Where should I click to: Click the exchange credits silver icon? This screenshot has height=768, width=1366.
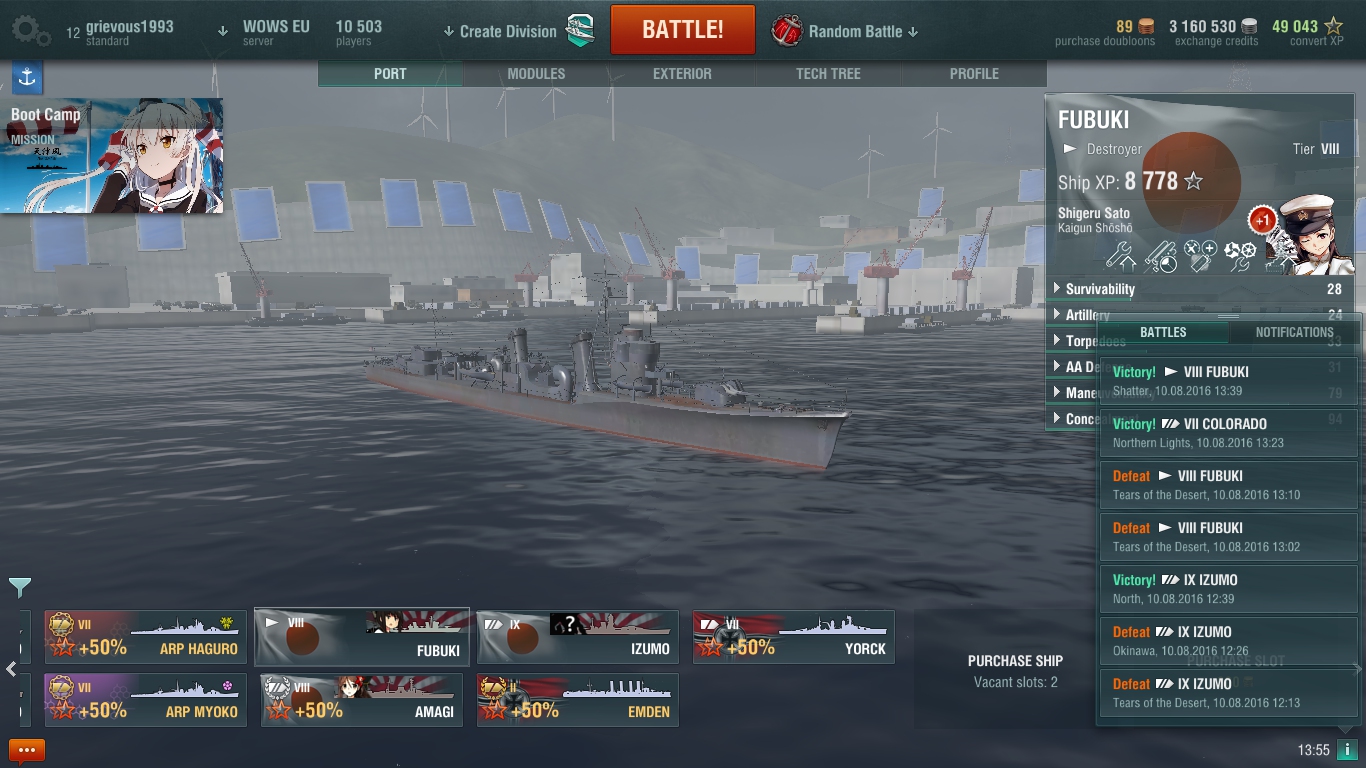(x=1250, y=27)
